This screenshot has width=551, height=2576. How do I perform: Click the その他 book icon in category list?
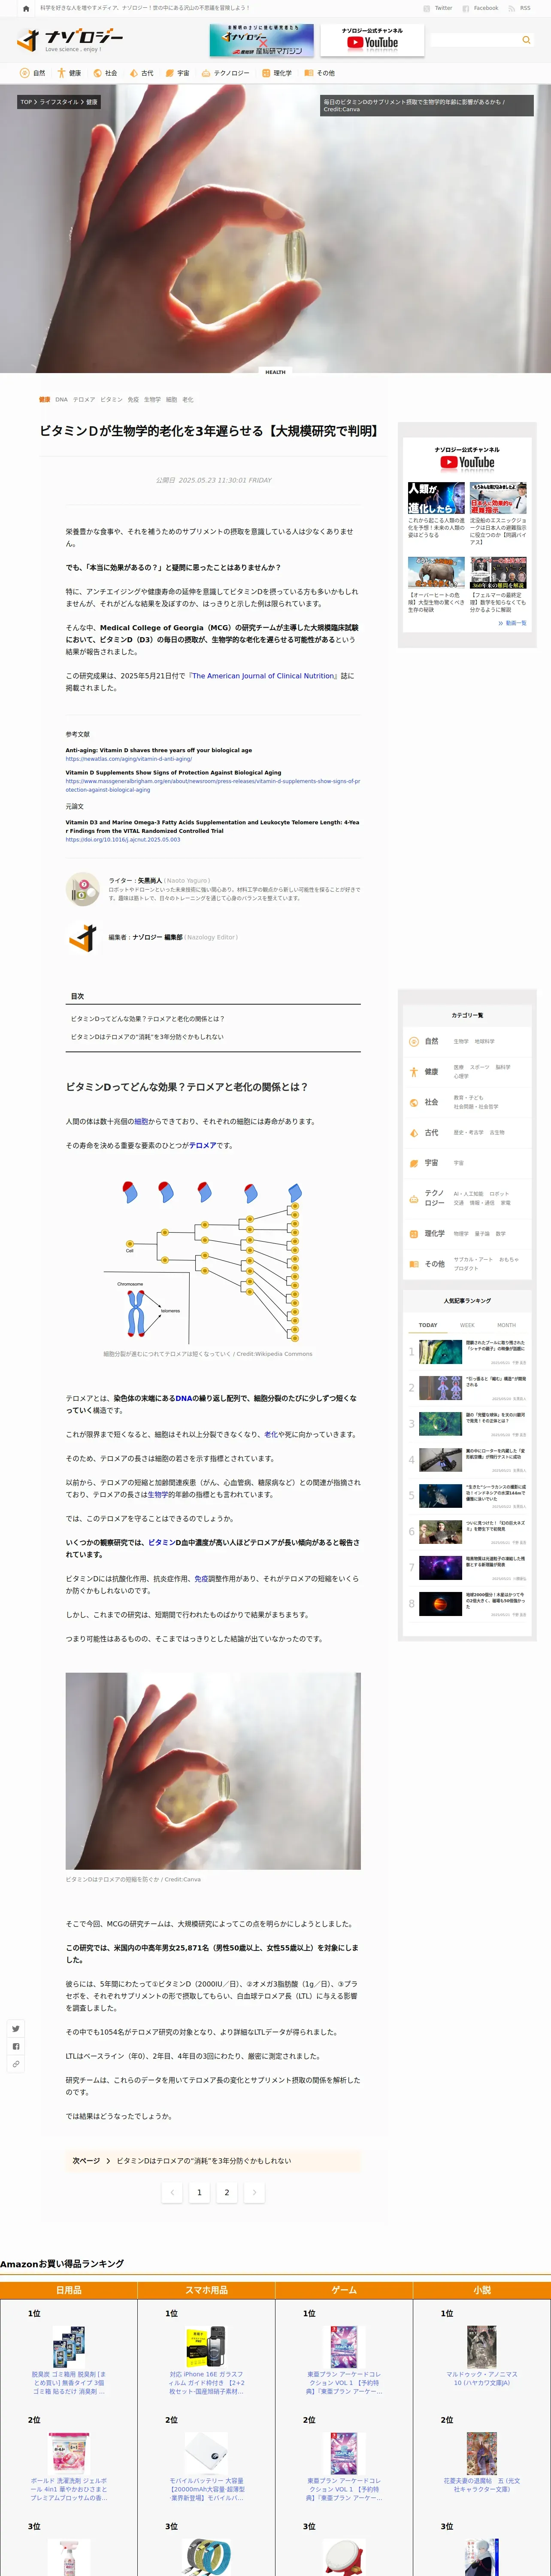414,1264
